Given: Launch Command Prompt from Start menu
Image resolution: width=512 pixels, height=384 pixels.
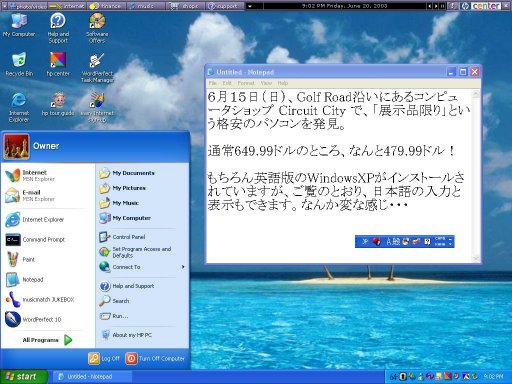Looking at the screenshot, I should tap(47, 240).
